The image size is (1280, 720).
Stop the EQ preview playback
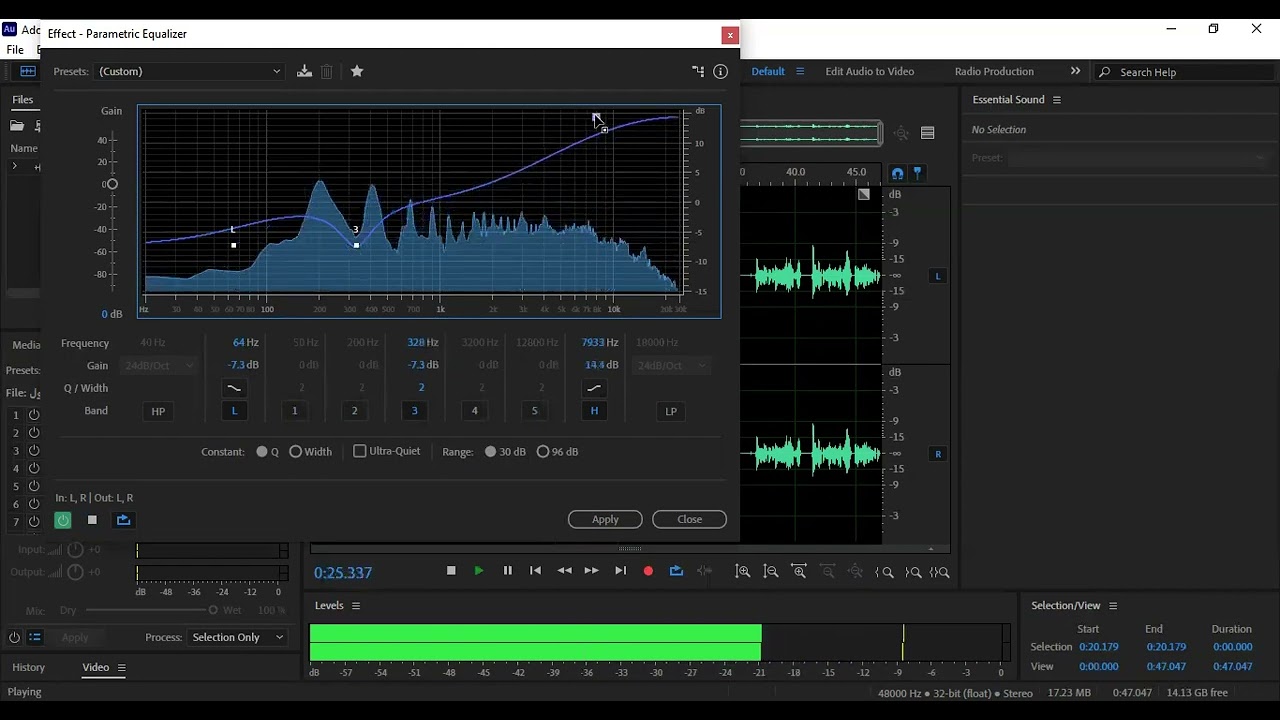click(x=92, y=520)
